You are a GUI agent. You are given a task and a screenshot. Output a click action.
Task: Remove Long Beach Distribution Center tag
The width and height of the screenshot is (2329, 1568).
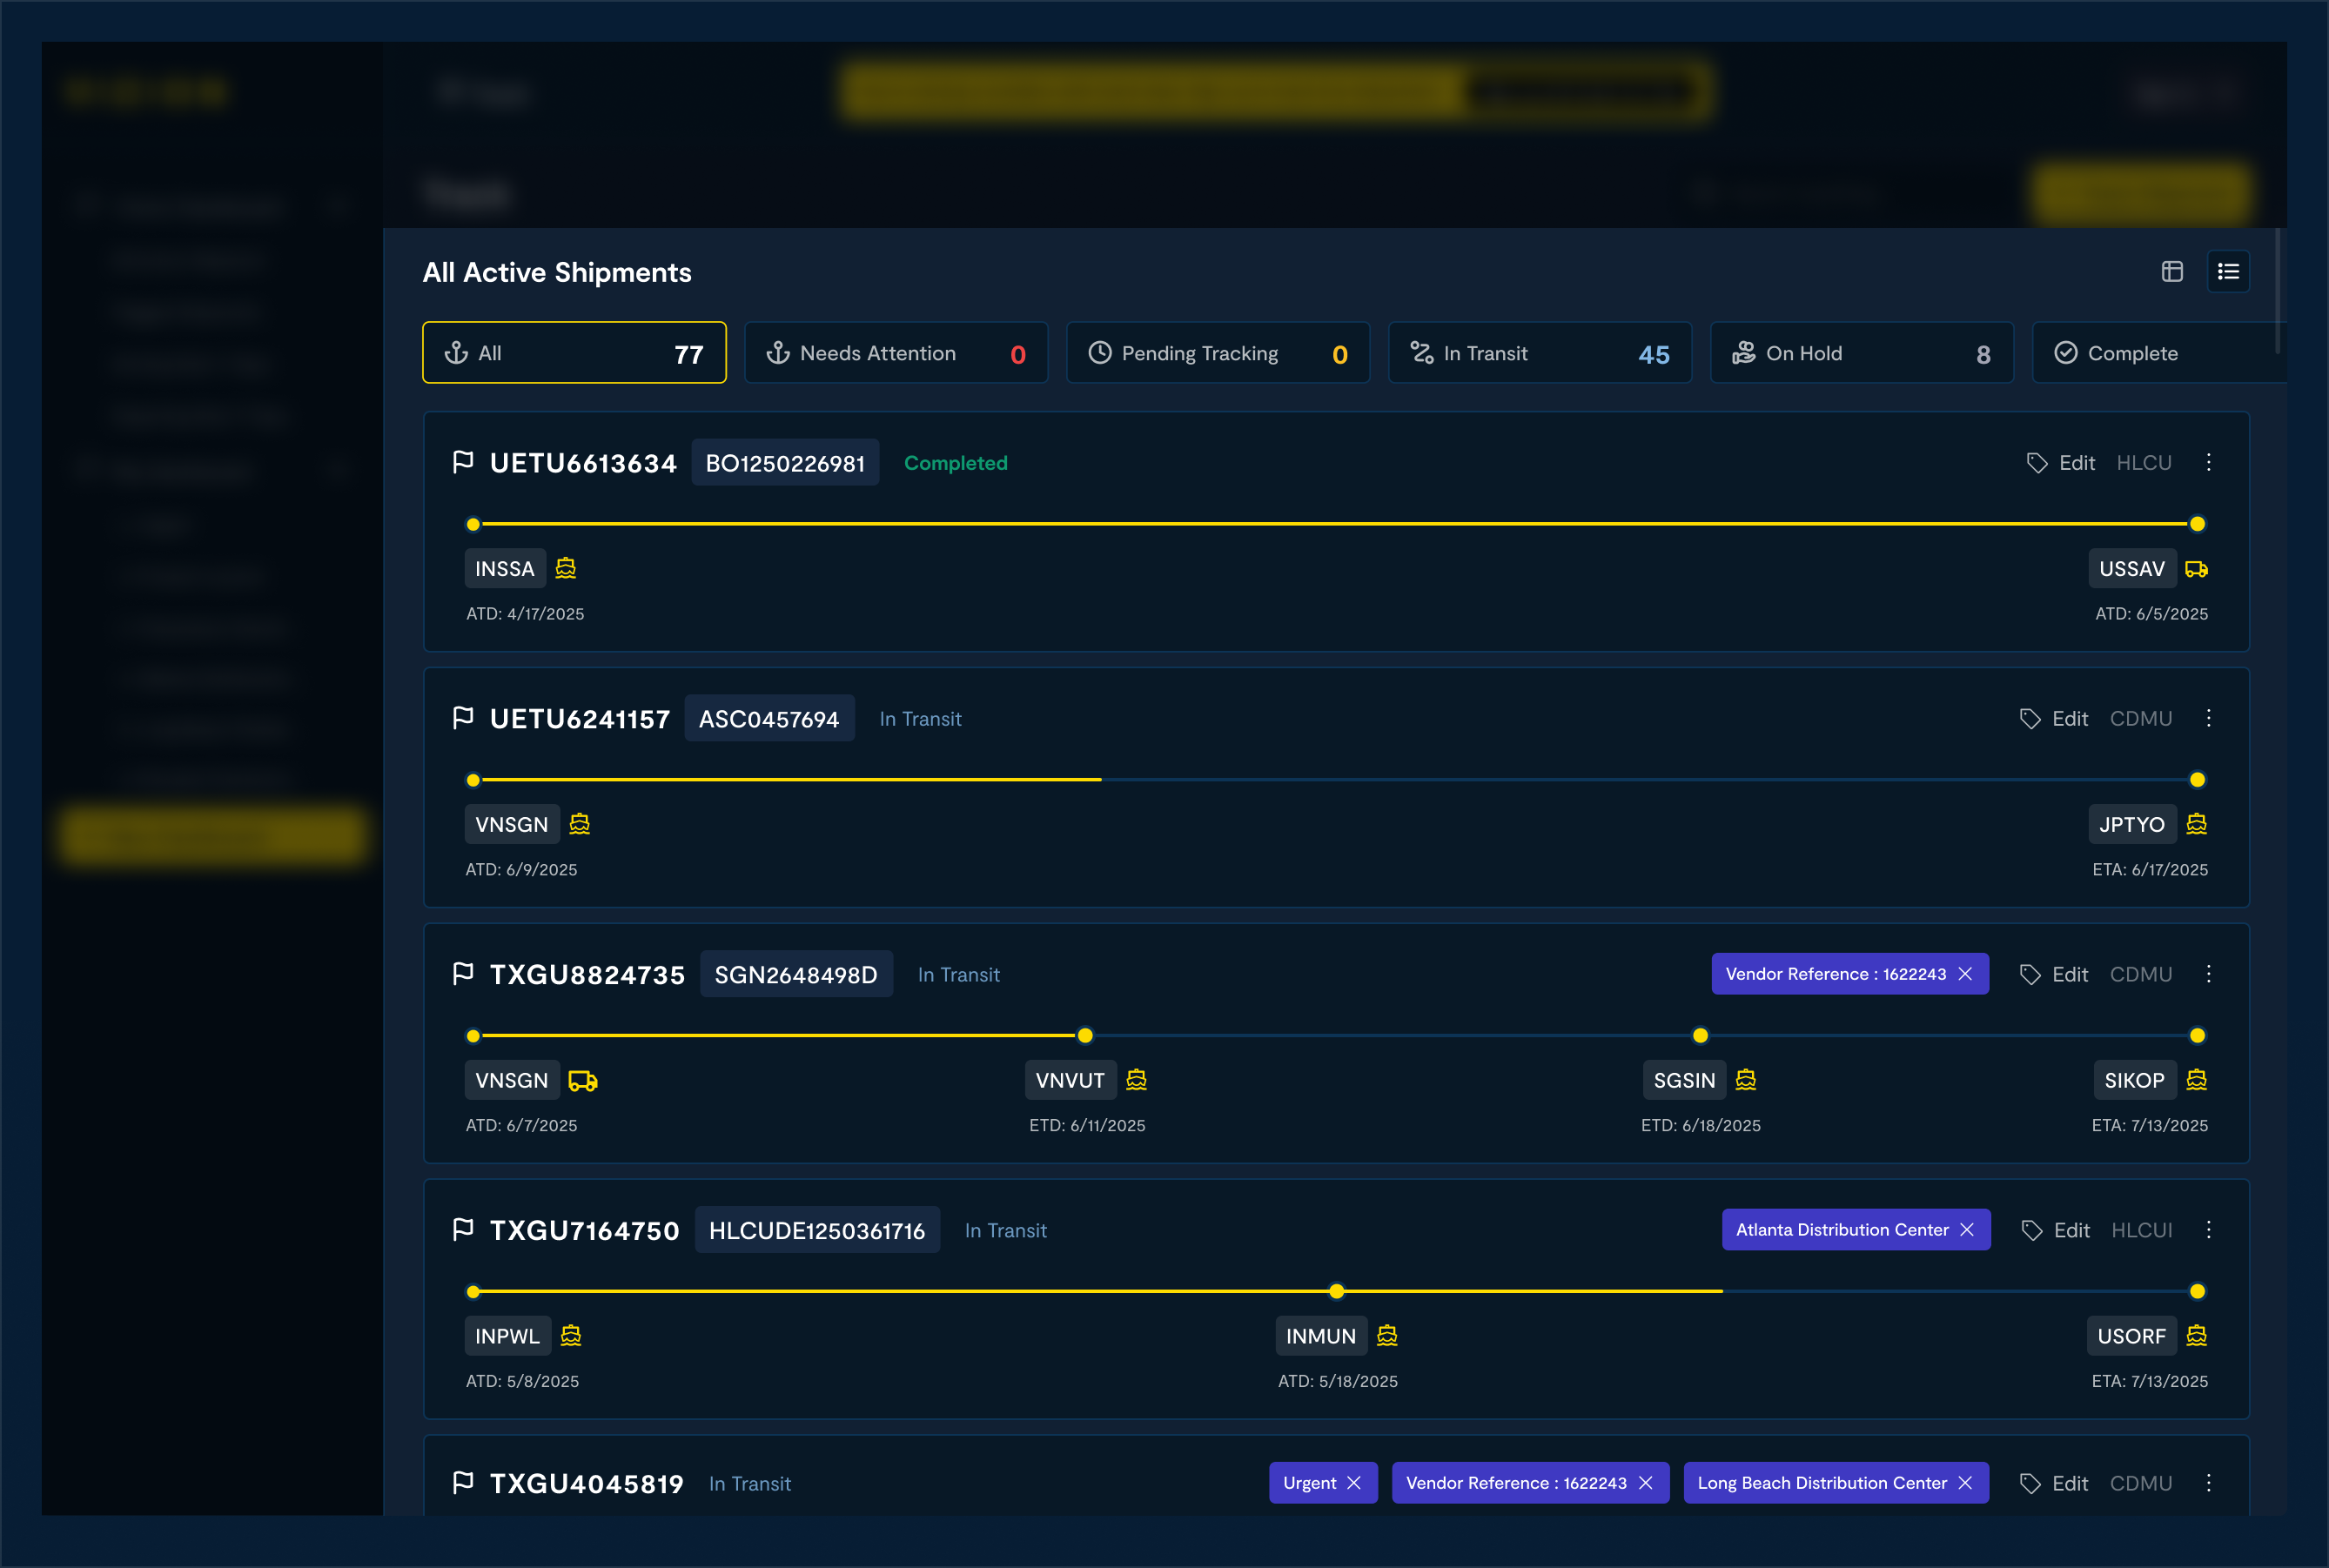(x=1965, y=1483)
